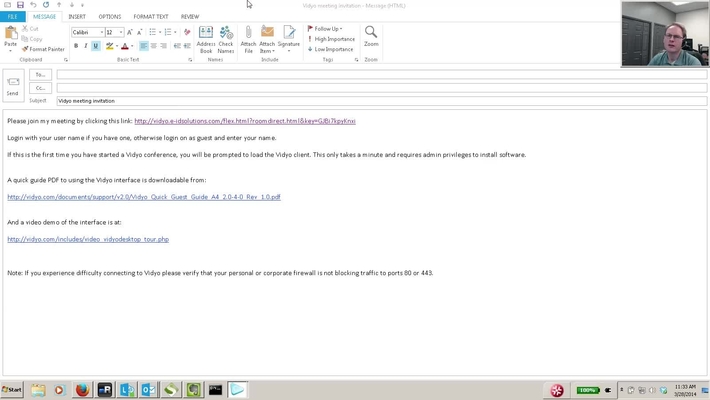Center align the text
710x400 pixels.
coord(154,46)
